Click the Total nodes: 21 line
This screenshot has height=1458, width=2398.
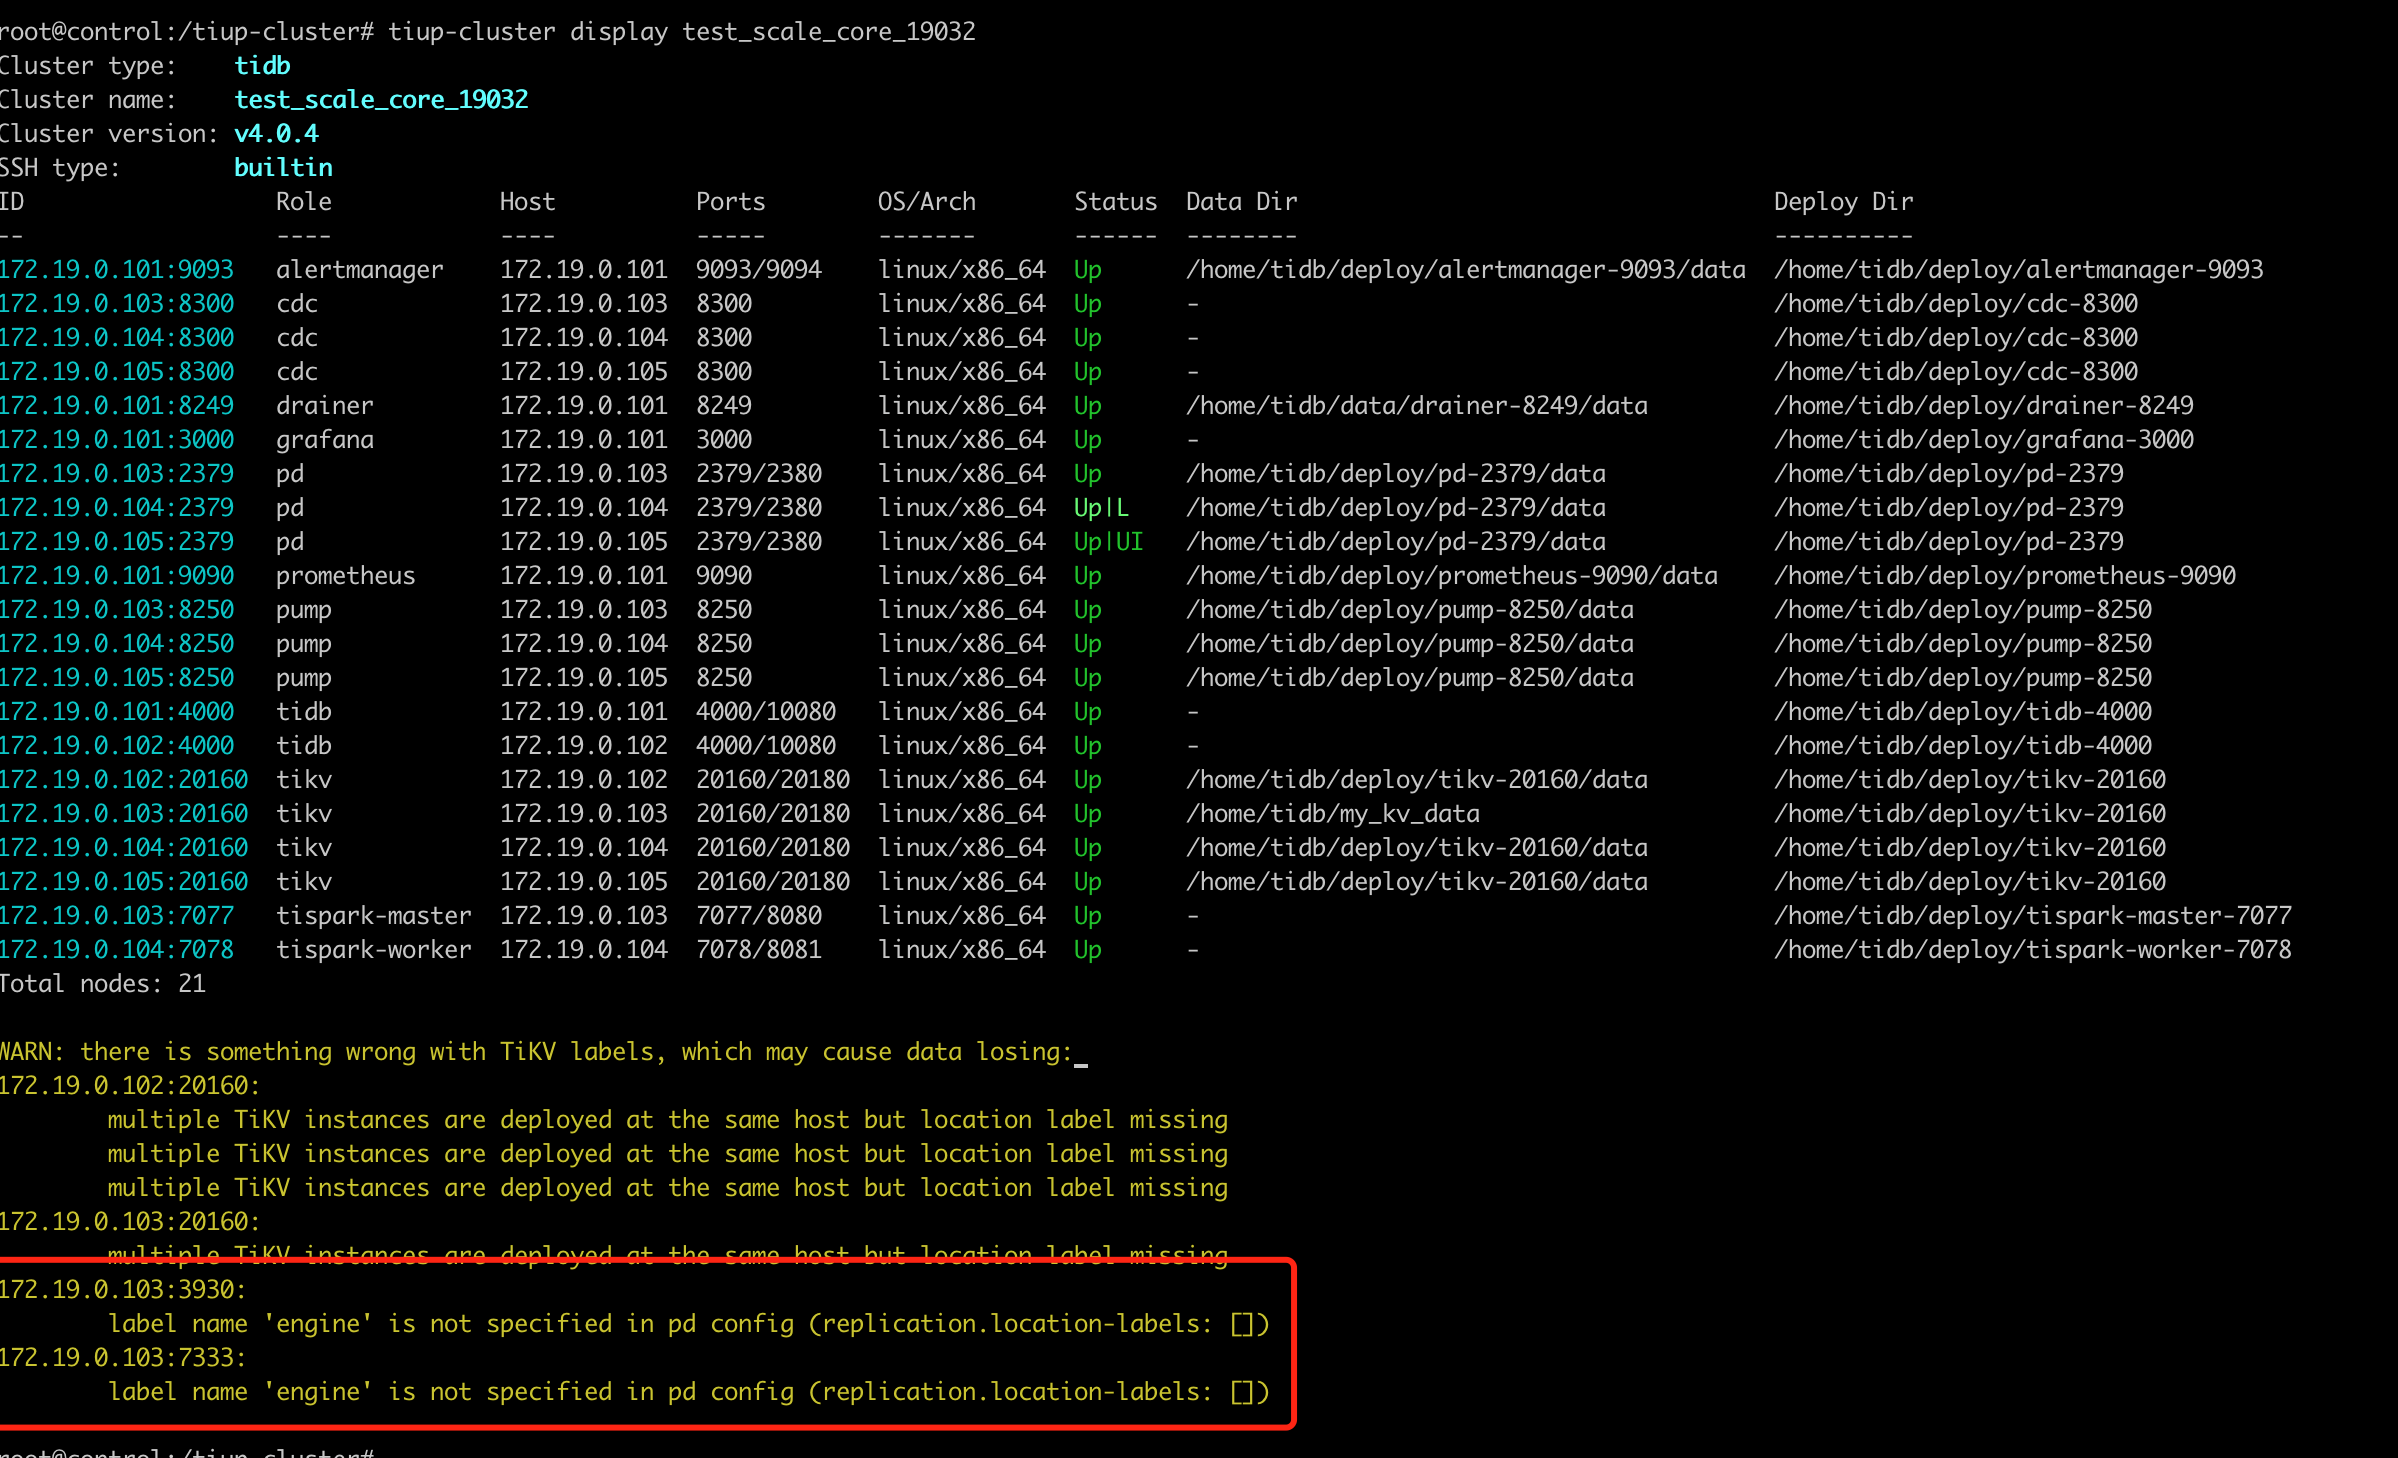point(102,983)
